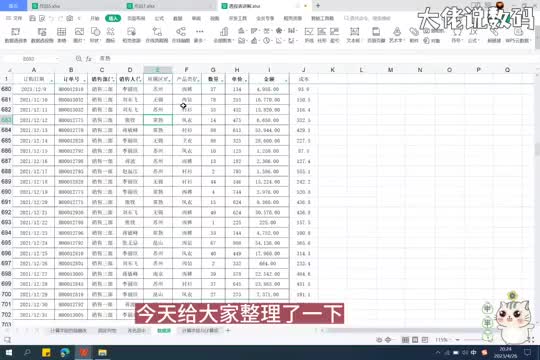Switch to the Data ribbon tab
540x360 pixels.
(178, 18)
